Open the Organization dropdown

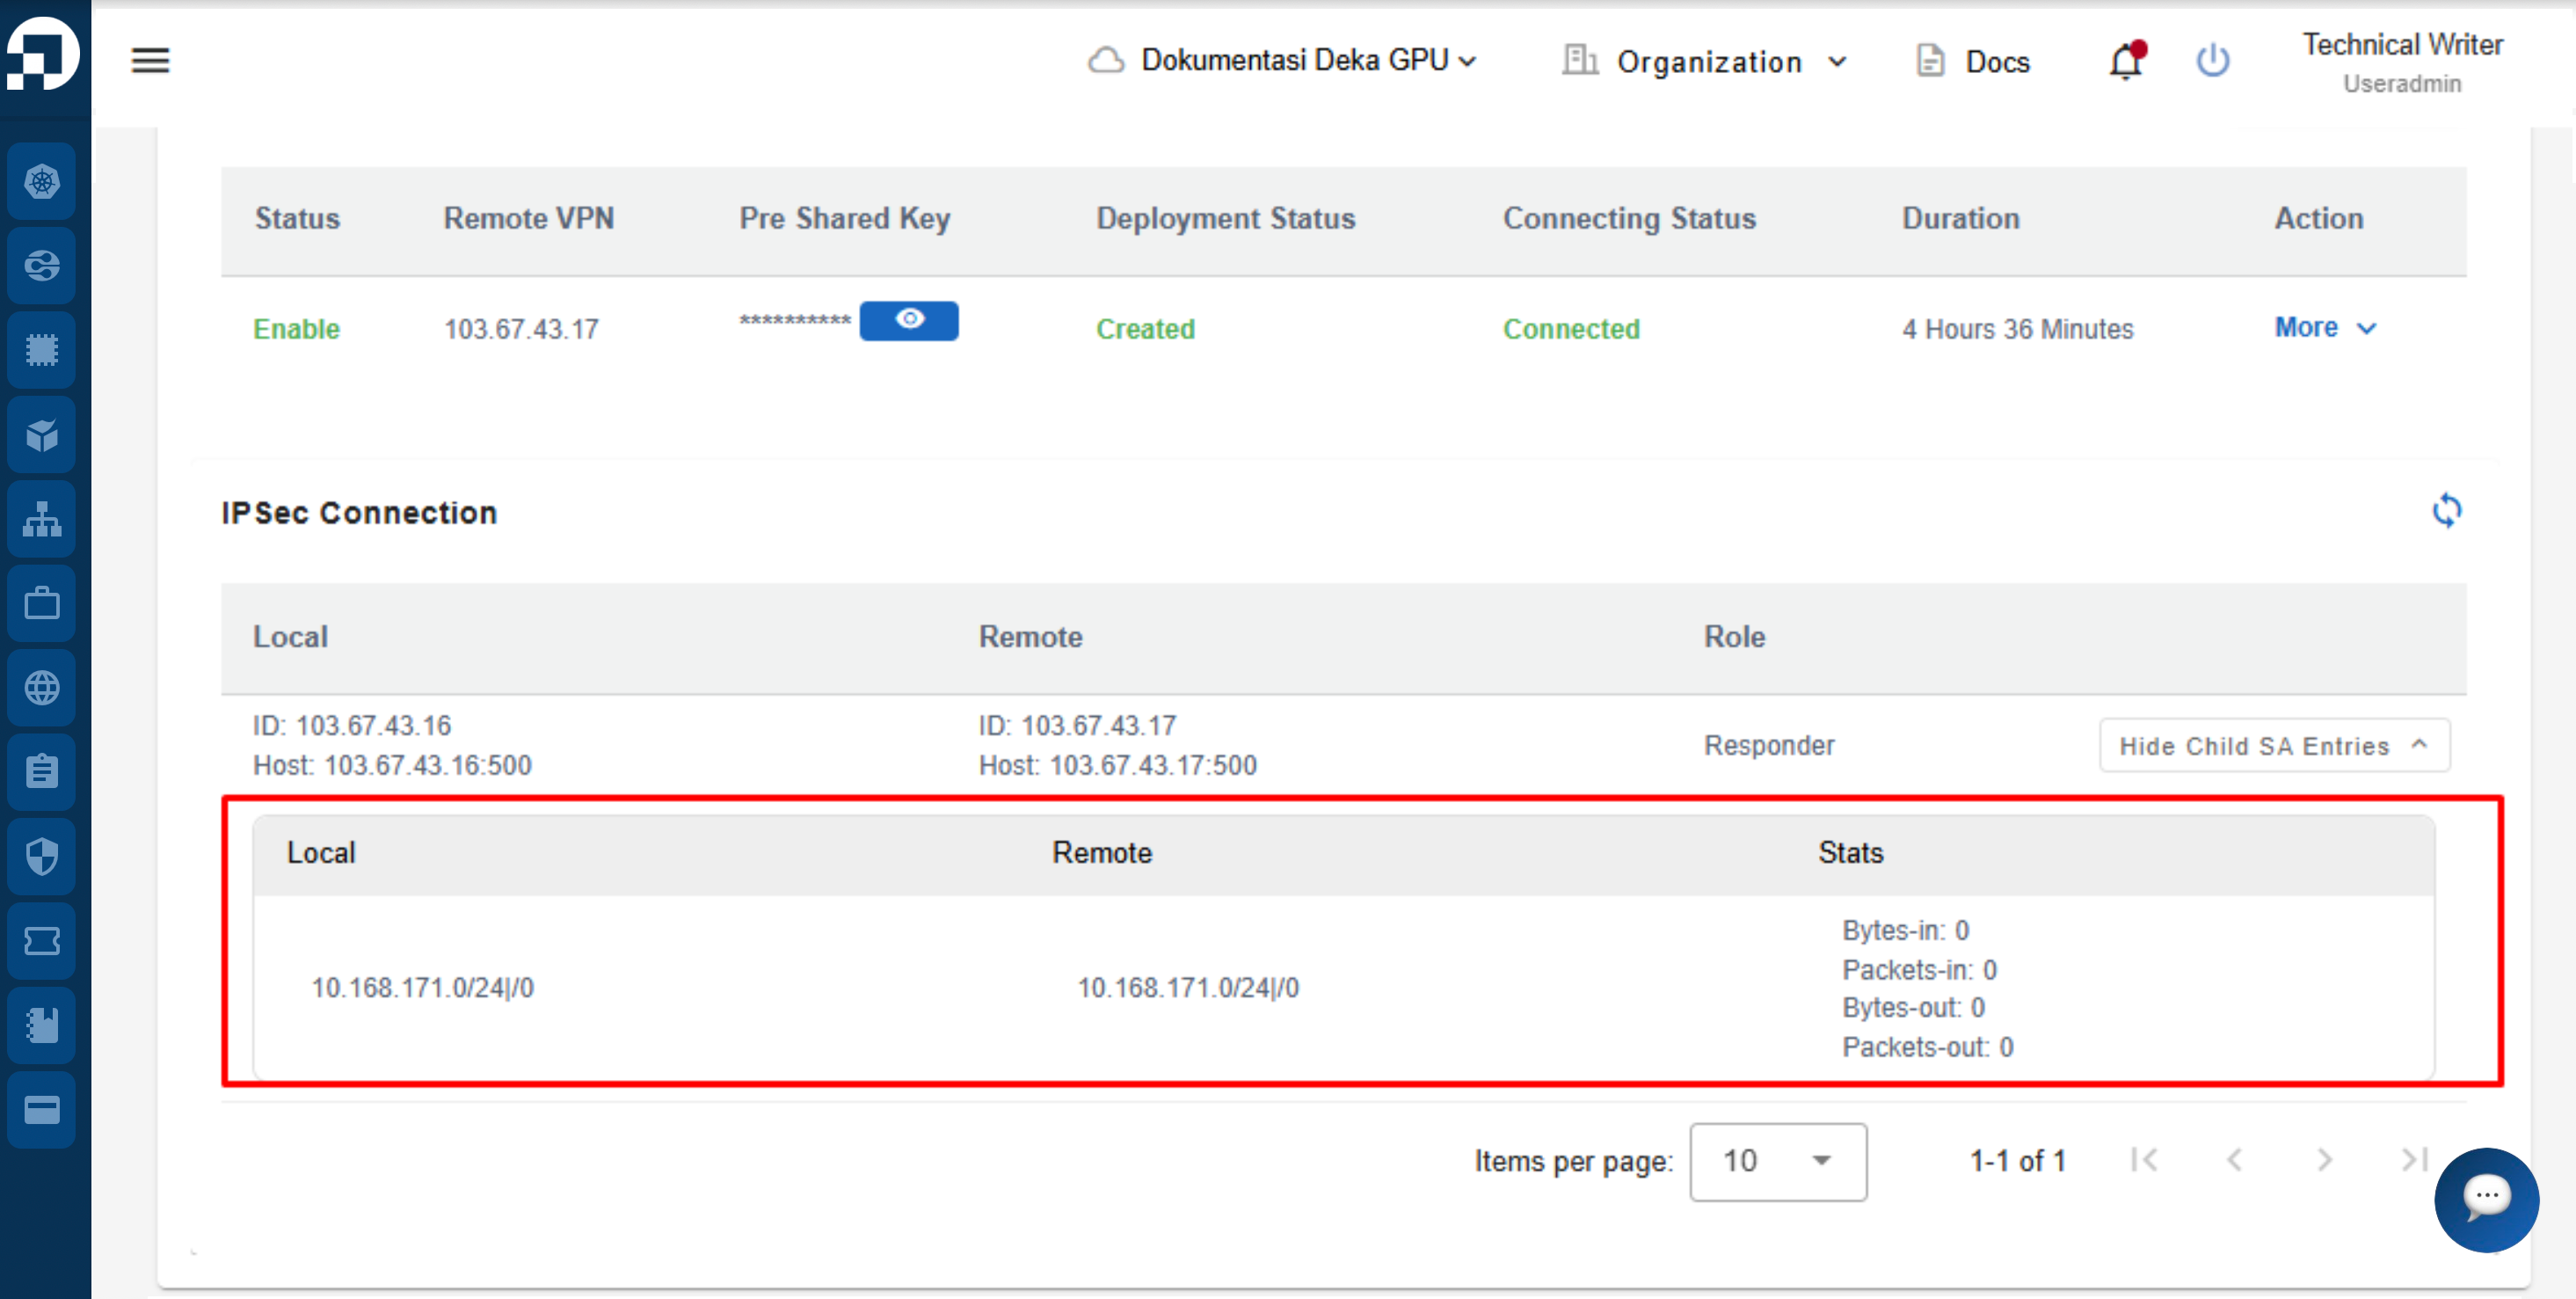tap(1704, 62)
